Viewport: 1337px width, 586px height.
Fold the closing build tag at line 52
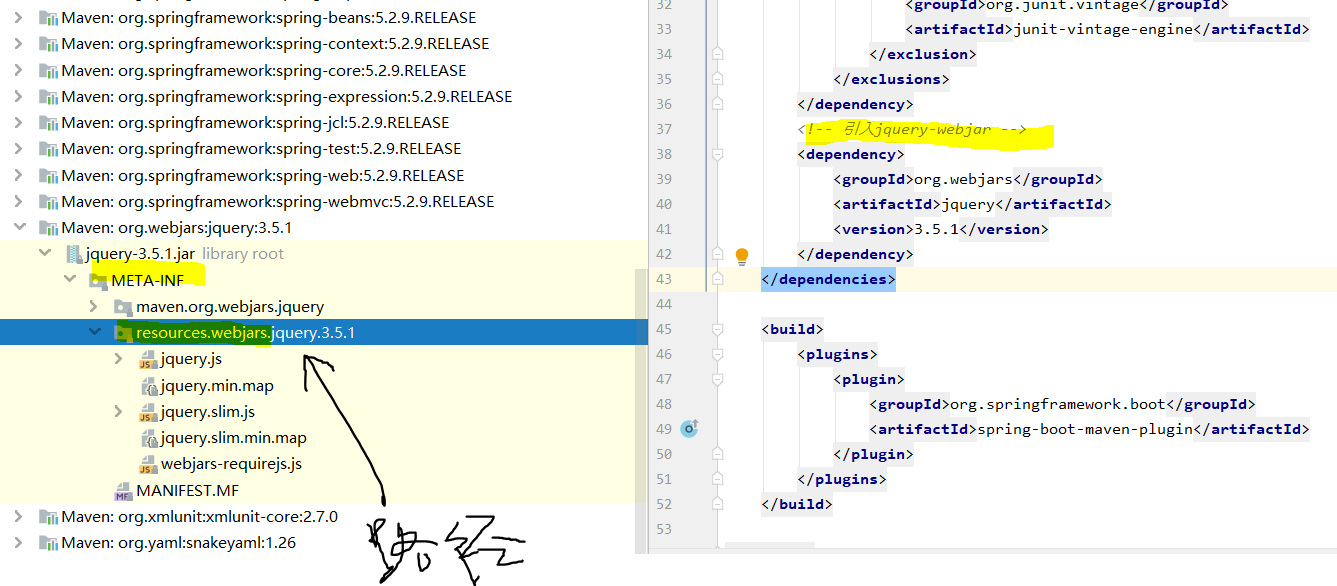[x=717, y=504]
